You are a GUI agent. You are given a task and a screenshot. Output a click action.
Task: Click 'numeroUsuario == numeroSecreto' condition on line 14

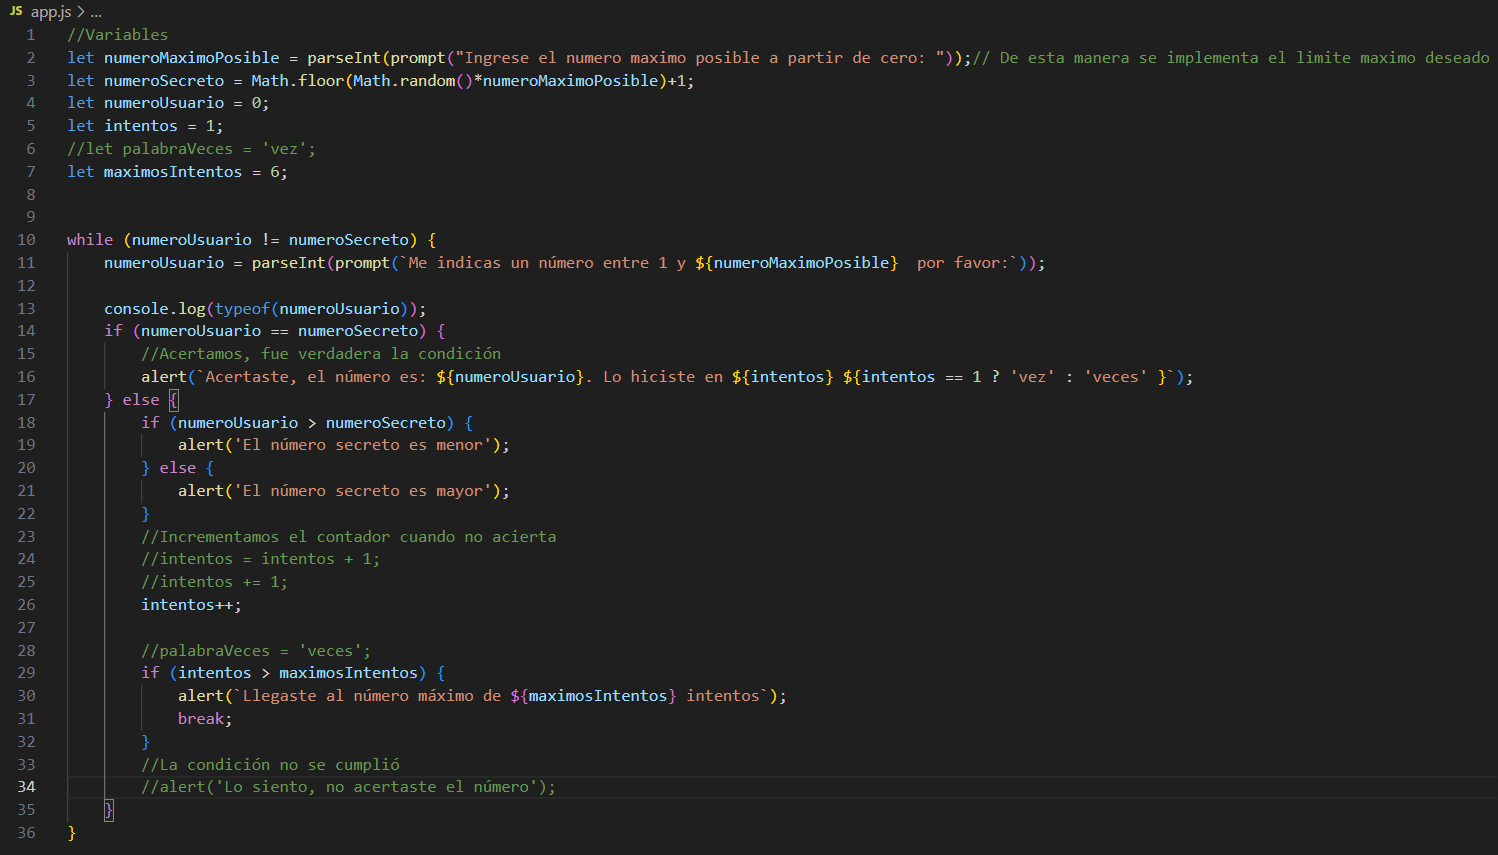coord(279,331)
